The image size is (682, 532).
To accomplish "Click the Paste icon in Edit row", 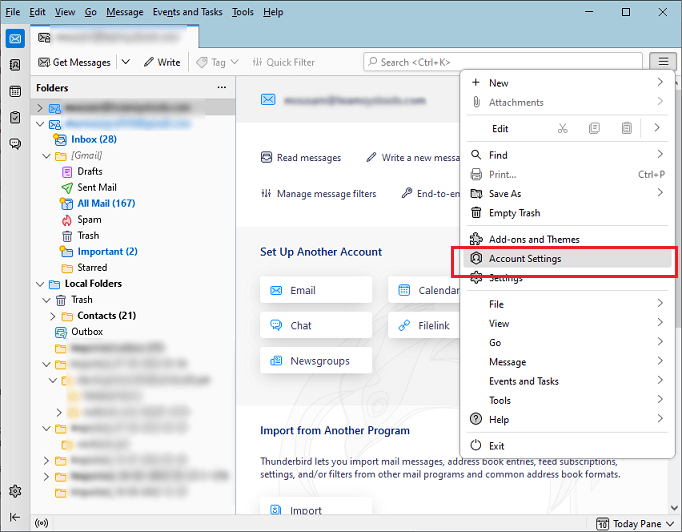I will 626,128.
